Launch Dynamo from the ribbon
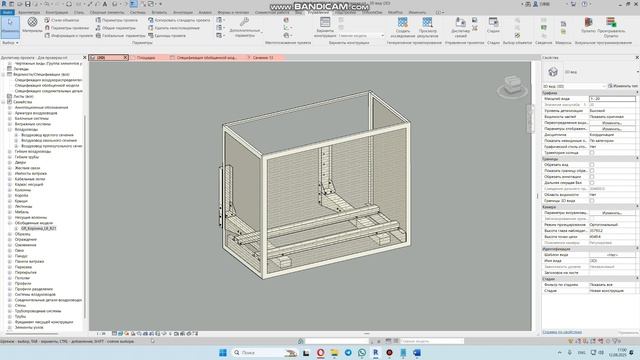The width and height of the screenshot is (640, 360). click(588, 25)
